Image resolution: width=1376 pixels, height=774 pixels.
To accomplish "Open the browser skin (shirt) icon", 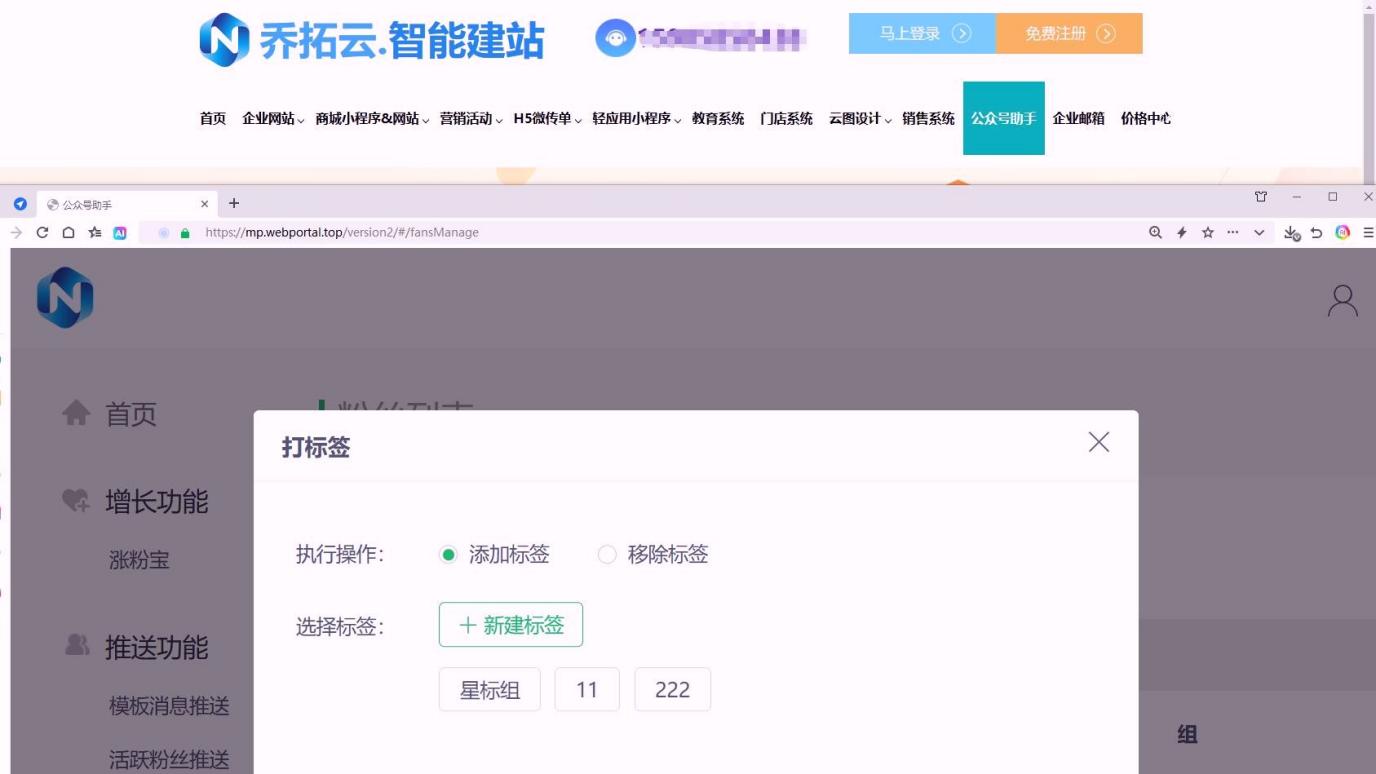I will point(1262,198).
